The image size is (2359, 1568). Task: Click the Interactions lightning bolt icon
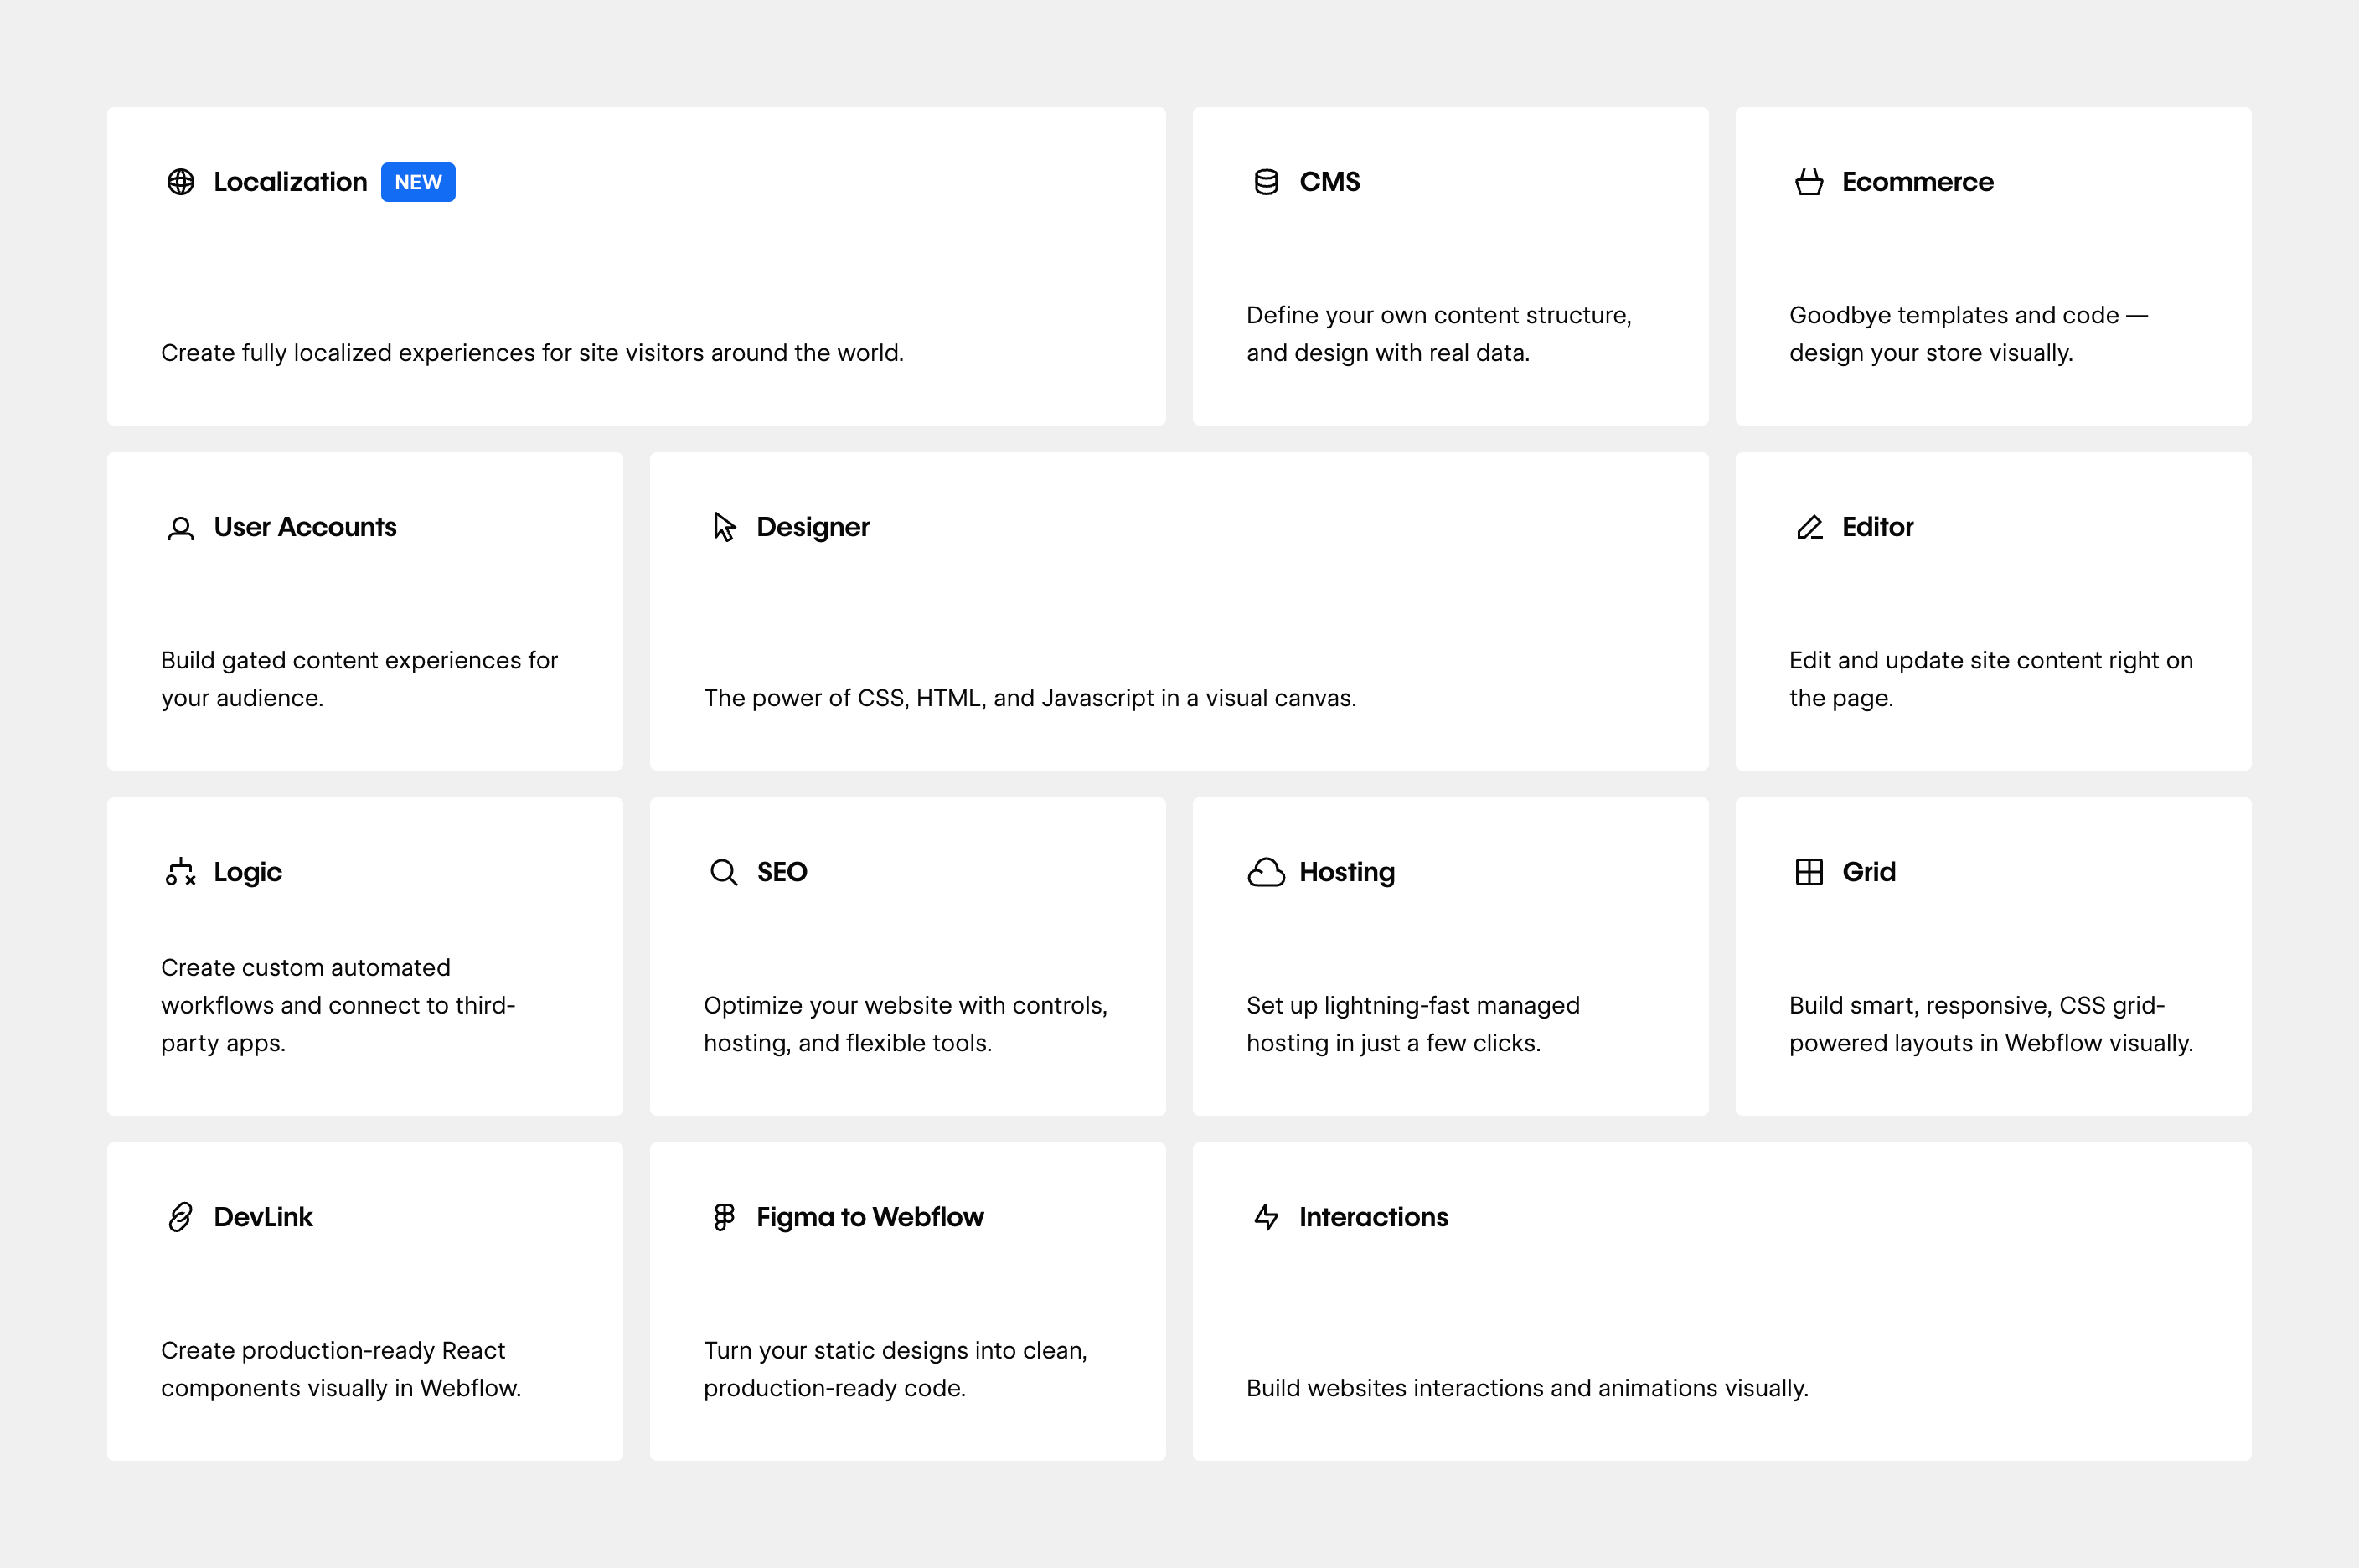[1266, 1217]
